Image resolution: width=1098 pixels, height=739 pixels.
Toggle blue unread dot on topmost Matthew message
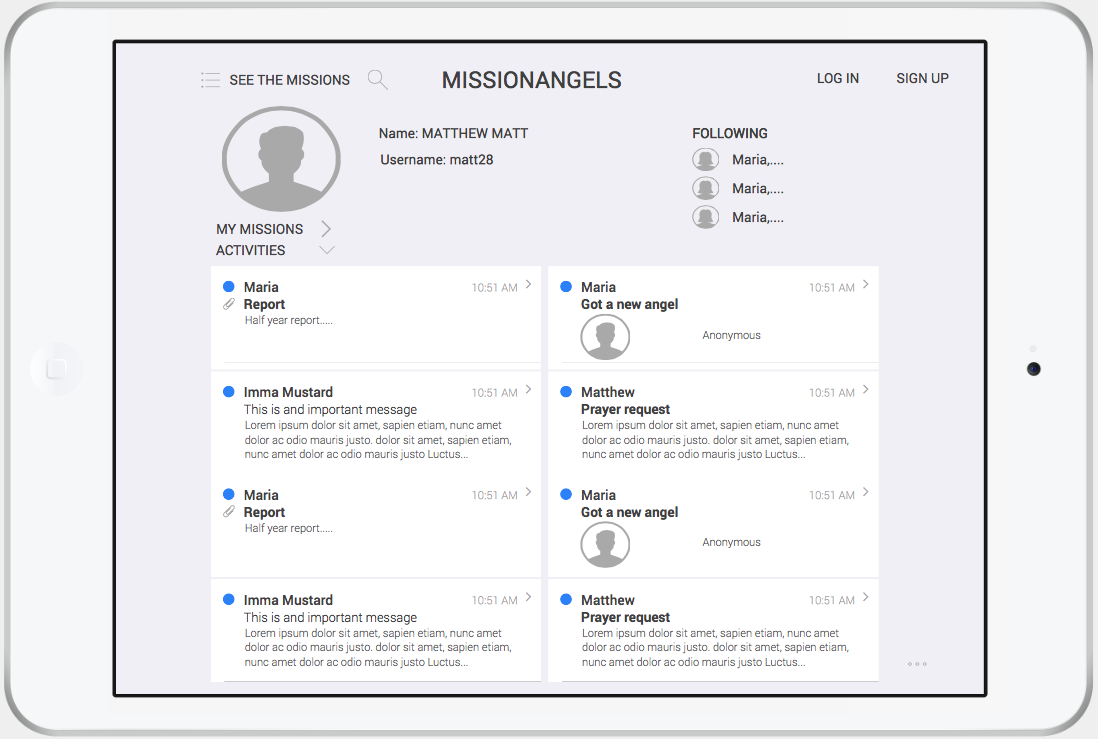(566, 392)
